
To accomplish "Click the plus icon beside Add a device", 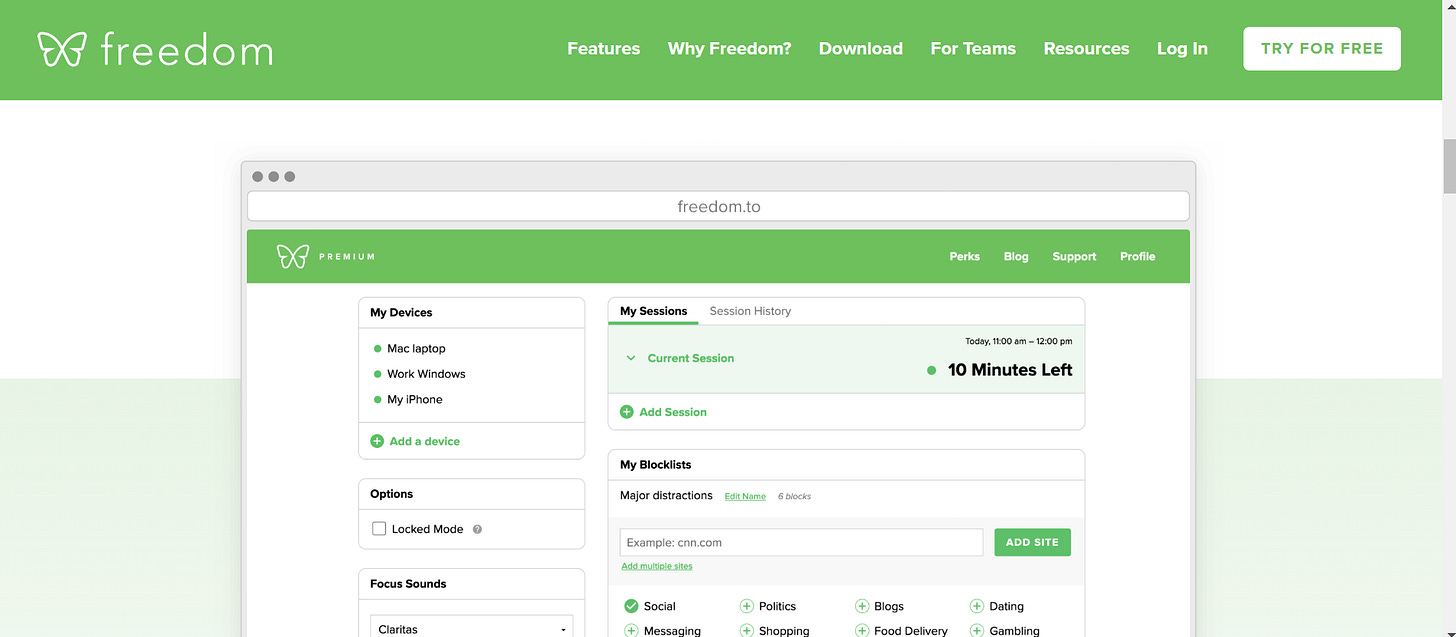I will [x=377, y=441].
